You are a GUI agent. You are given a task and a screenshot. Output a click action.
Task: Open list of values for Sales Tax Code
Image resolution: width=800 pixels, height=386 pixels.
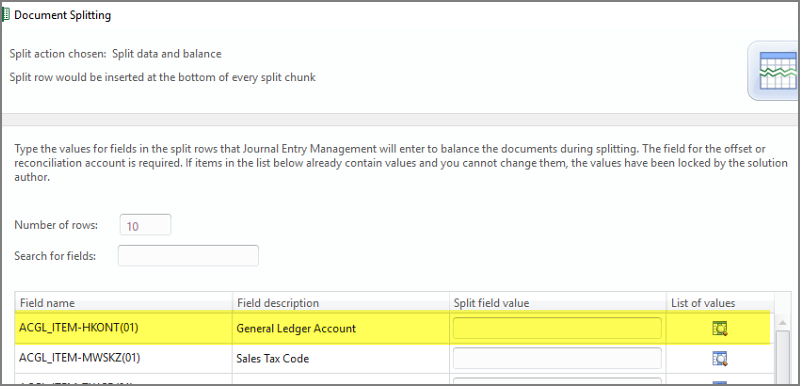719,358
